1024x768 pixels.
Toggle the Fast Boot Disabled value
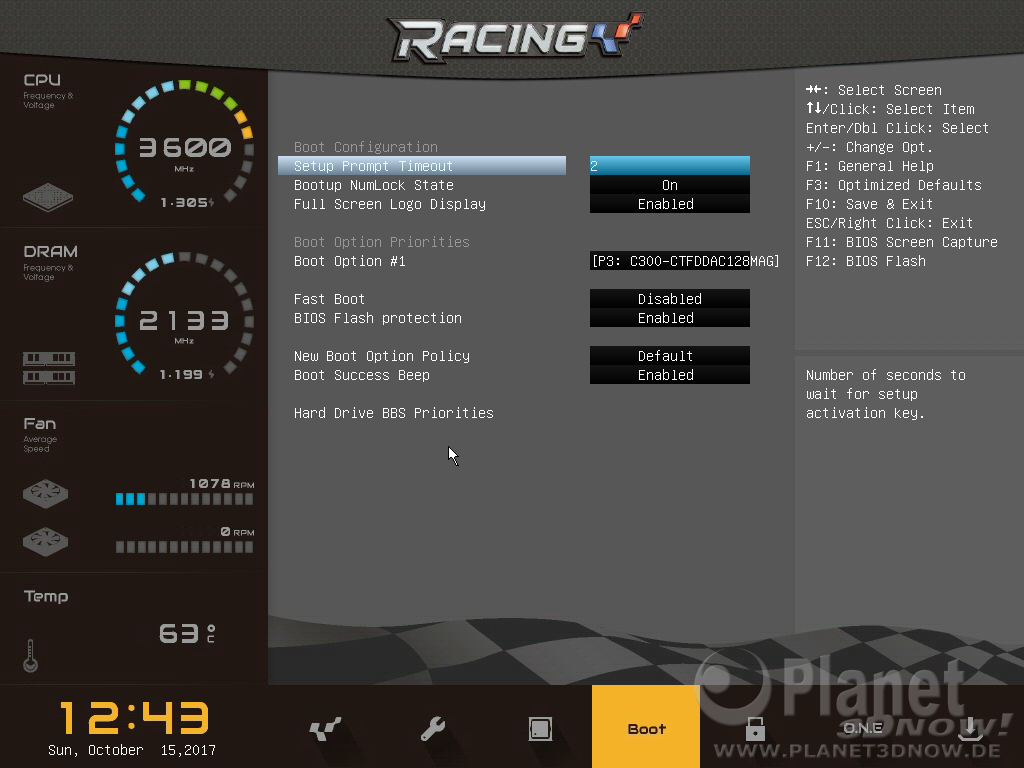click(x=669, y=298)
